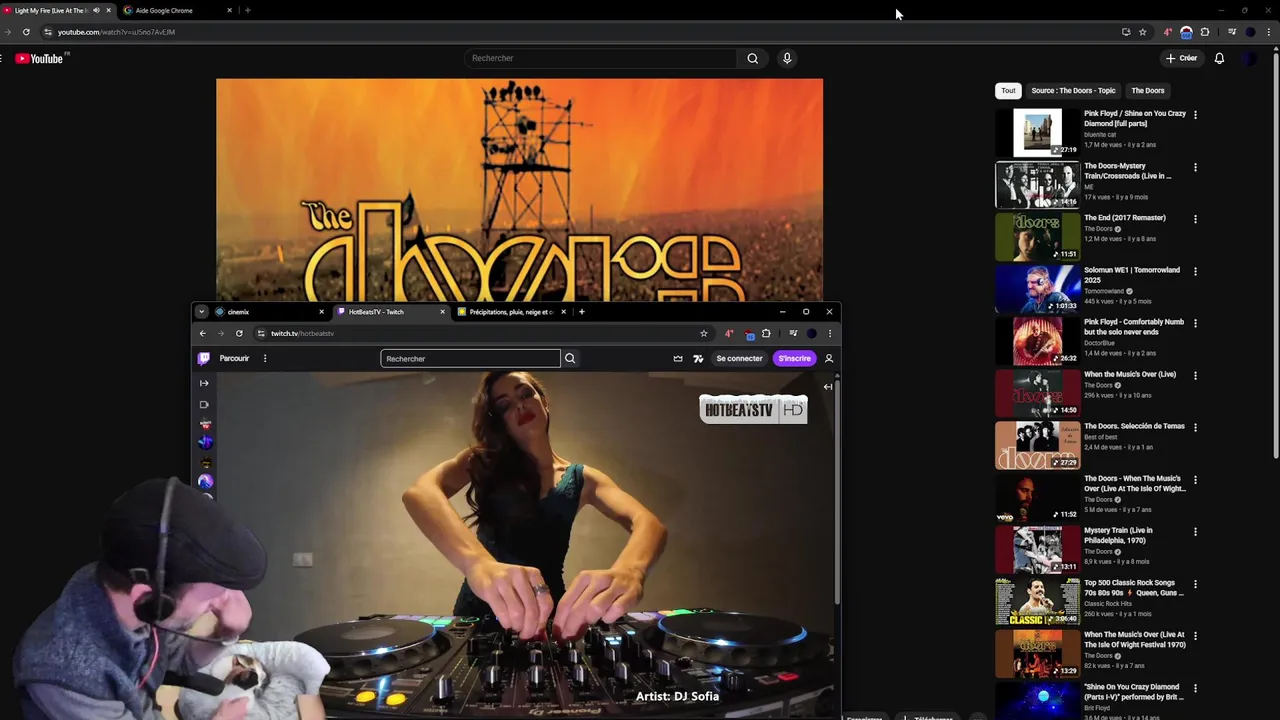Bookmark the Twitch page with star
The width and height of the screenshot is (1280, 720).
[x=704, y=333]
